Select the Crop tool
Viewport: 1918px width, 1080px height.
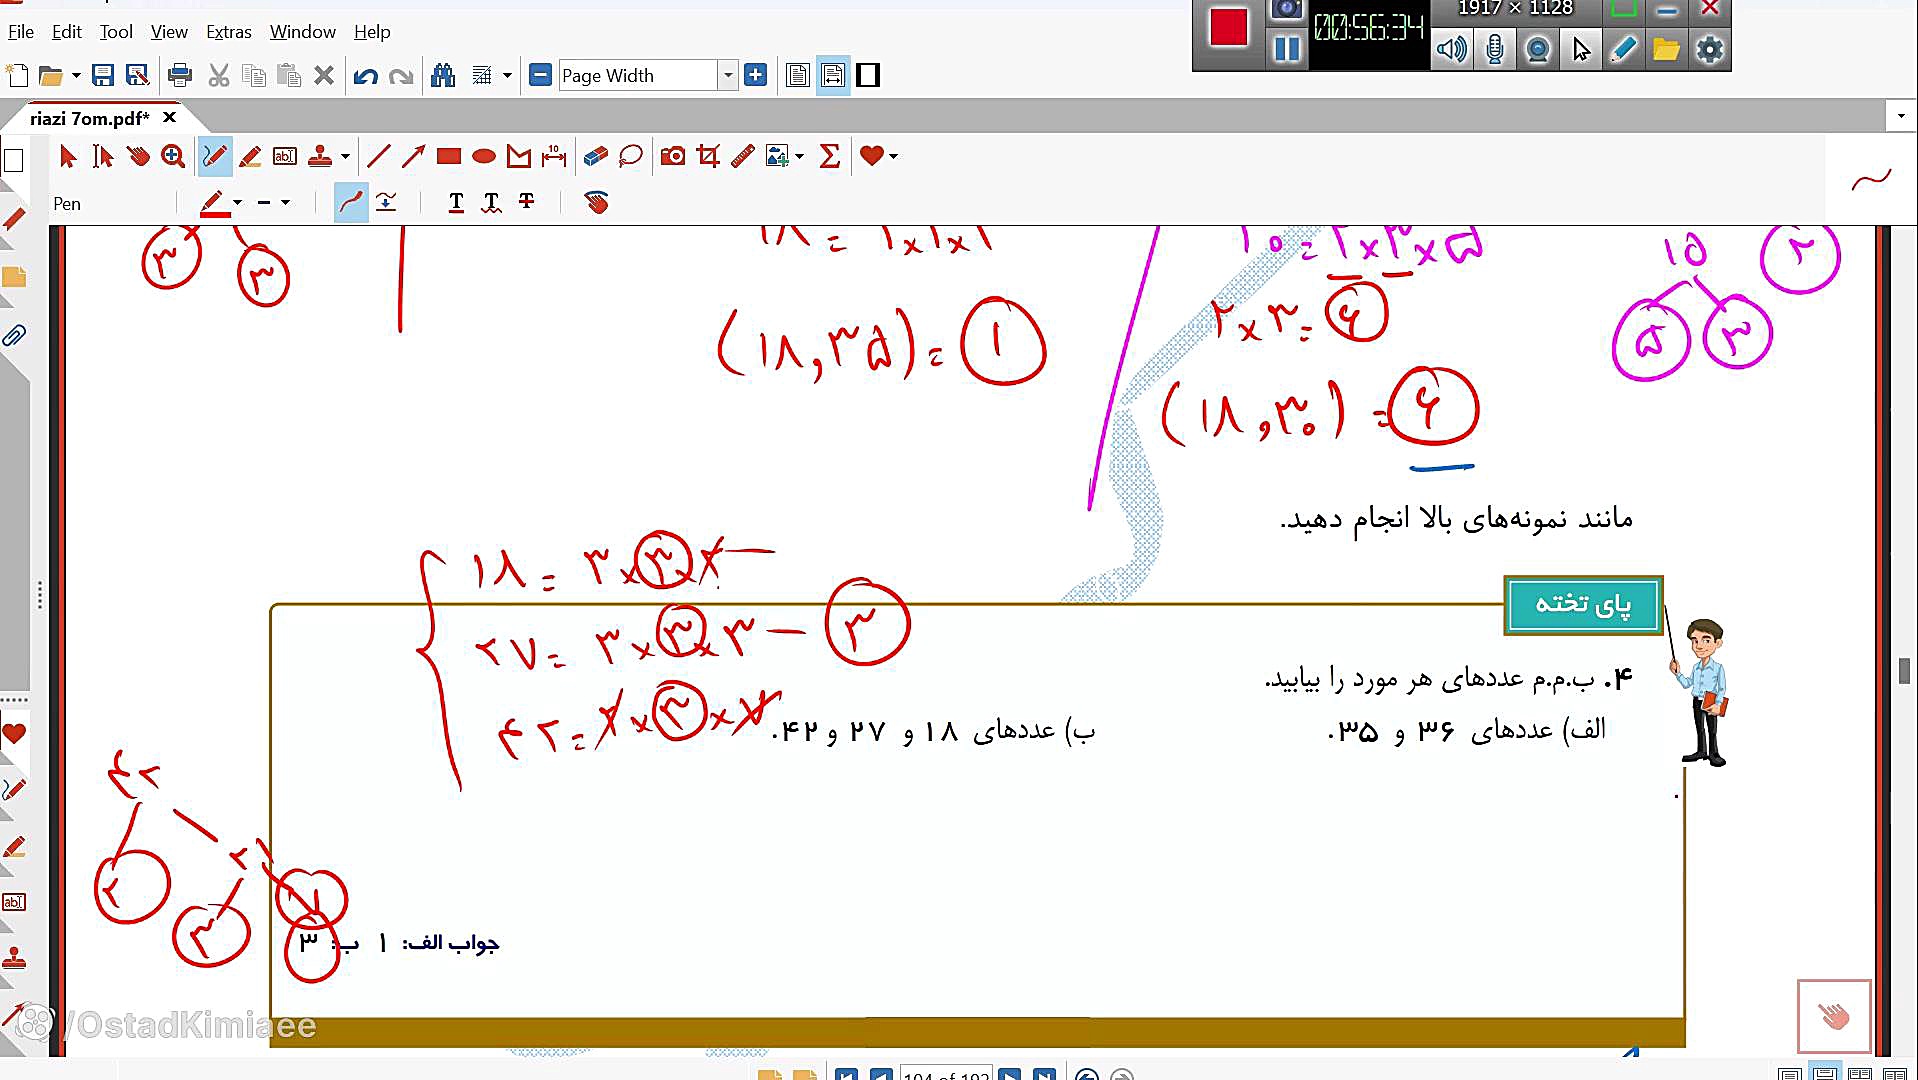[708, 156]
